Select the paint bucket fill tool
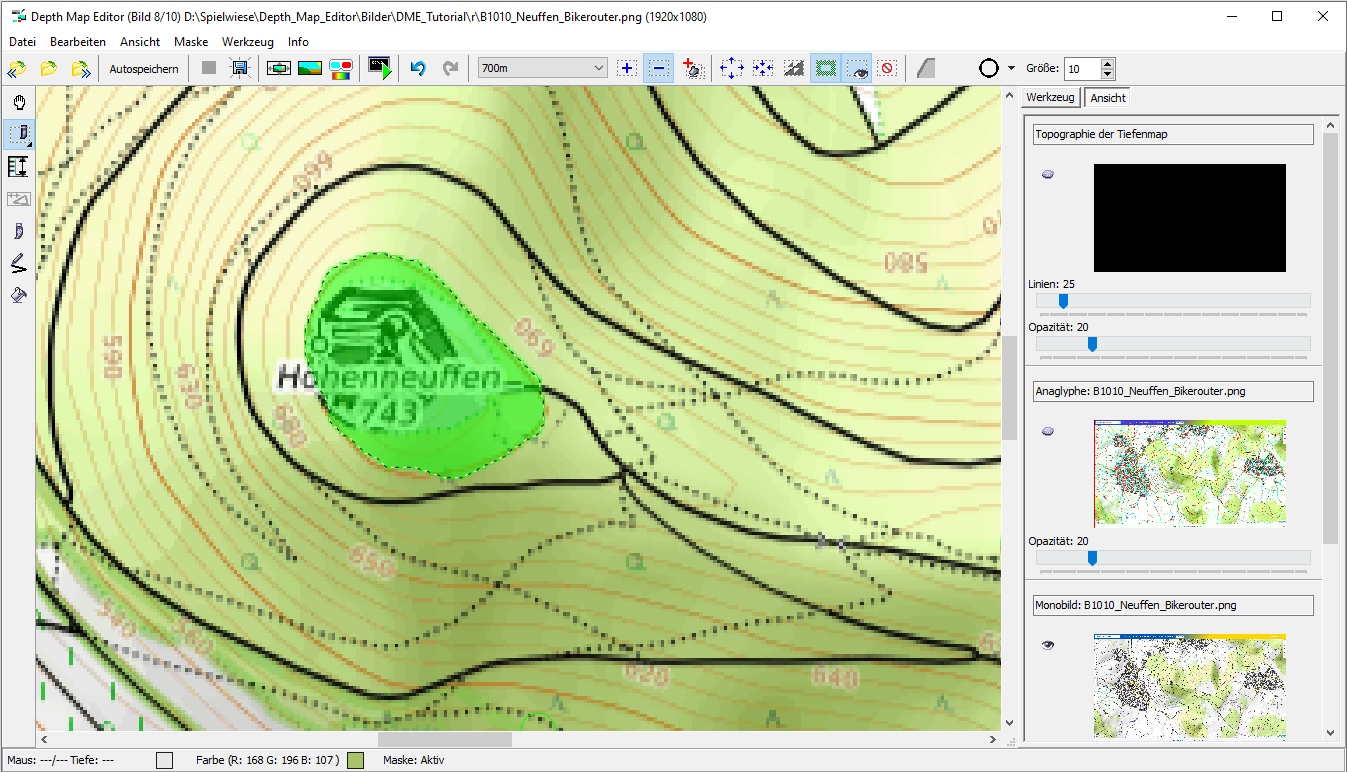 (19, 295)
